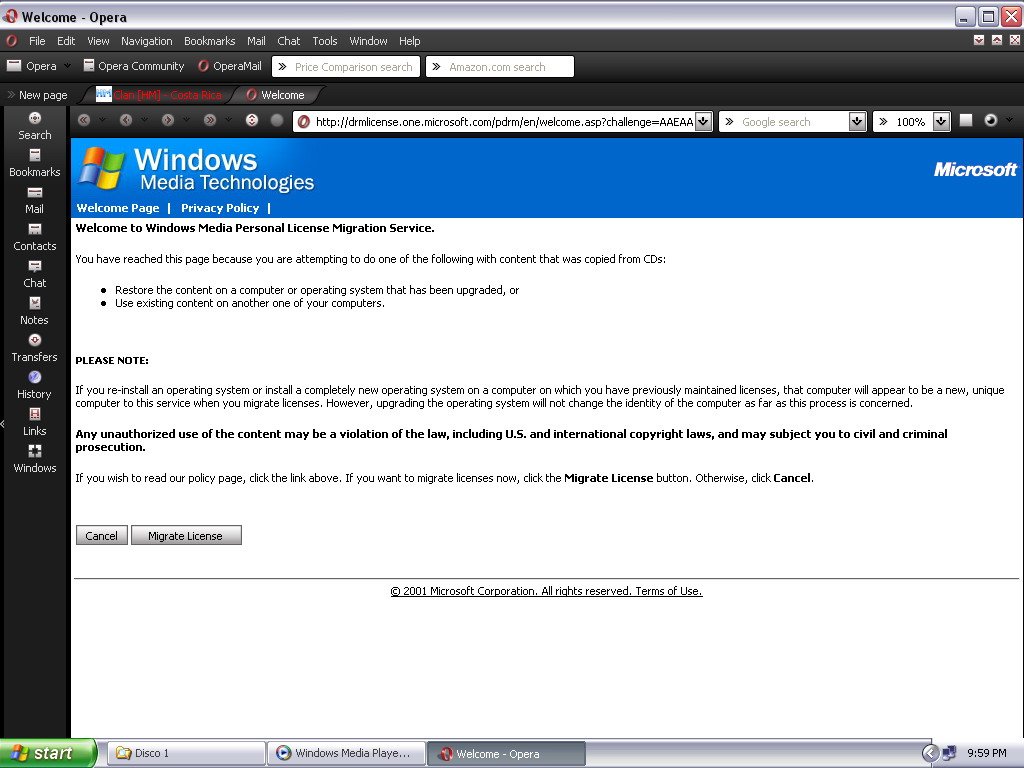Open the Google search dropdown arrow
The image size is (1024, 768).
857,121
